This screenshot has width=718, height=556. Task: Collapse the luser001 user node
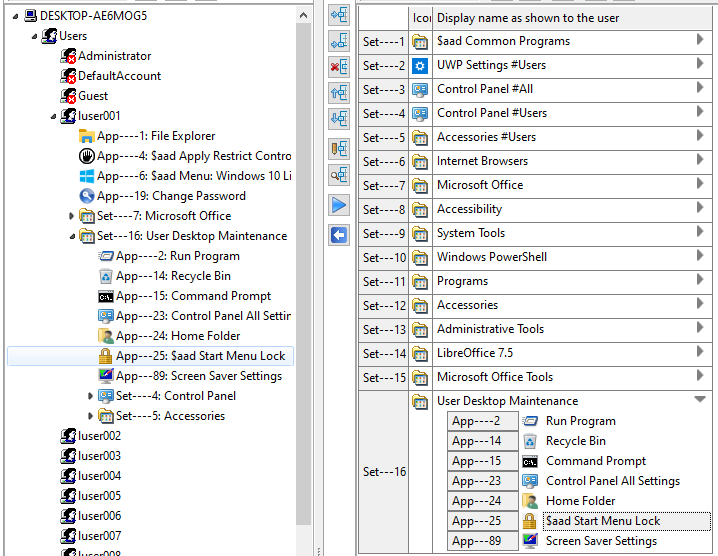tap(53, 116)
